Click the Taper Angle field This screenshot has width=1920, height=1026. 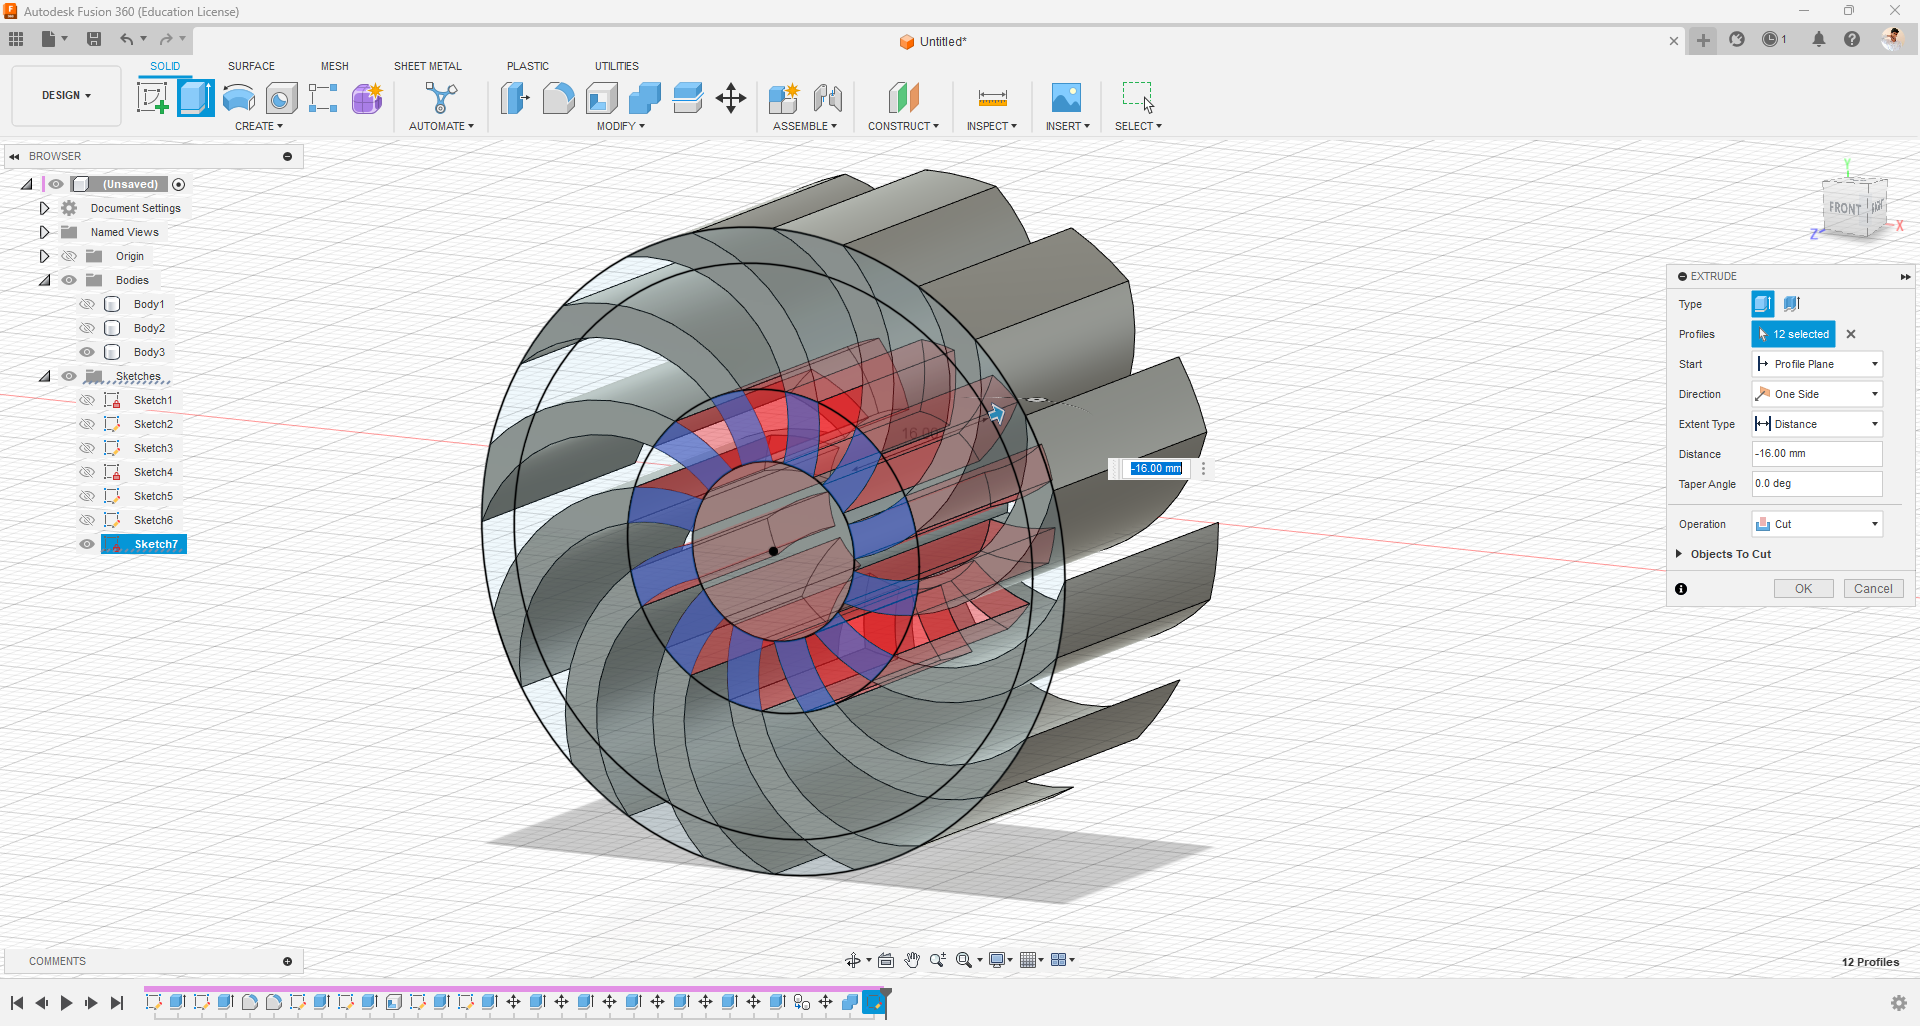tap(1817, 484)
